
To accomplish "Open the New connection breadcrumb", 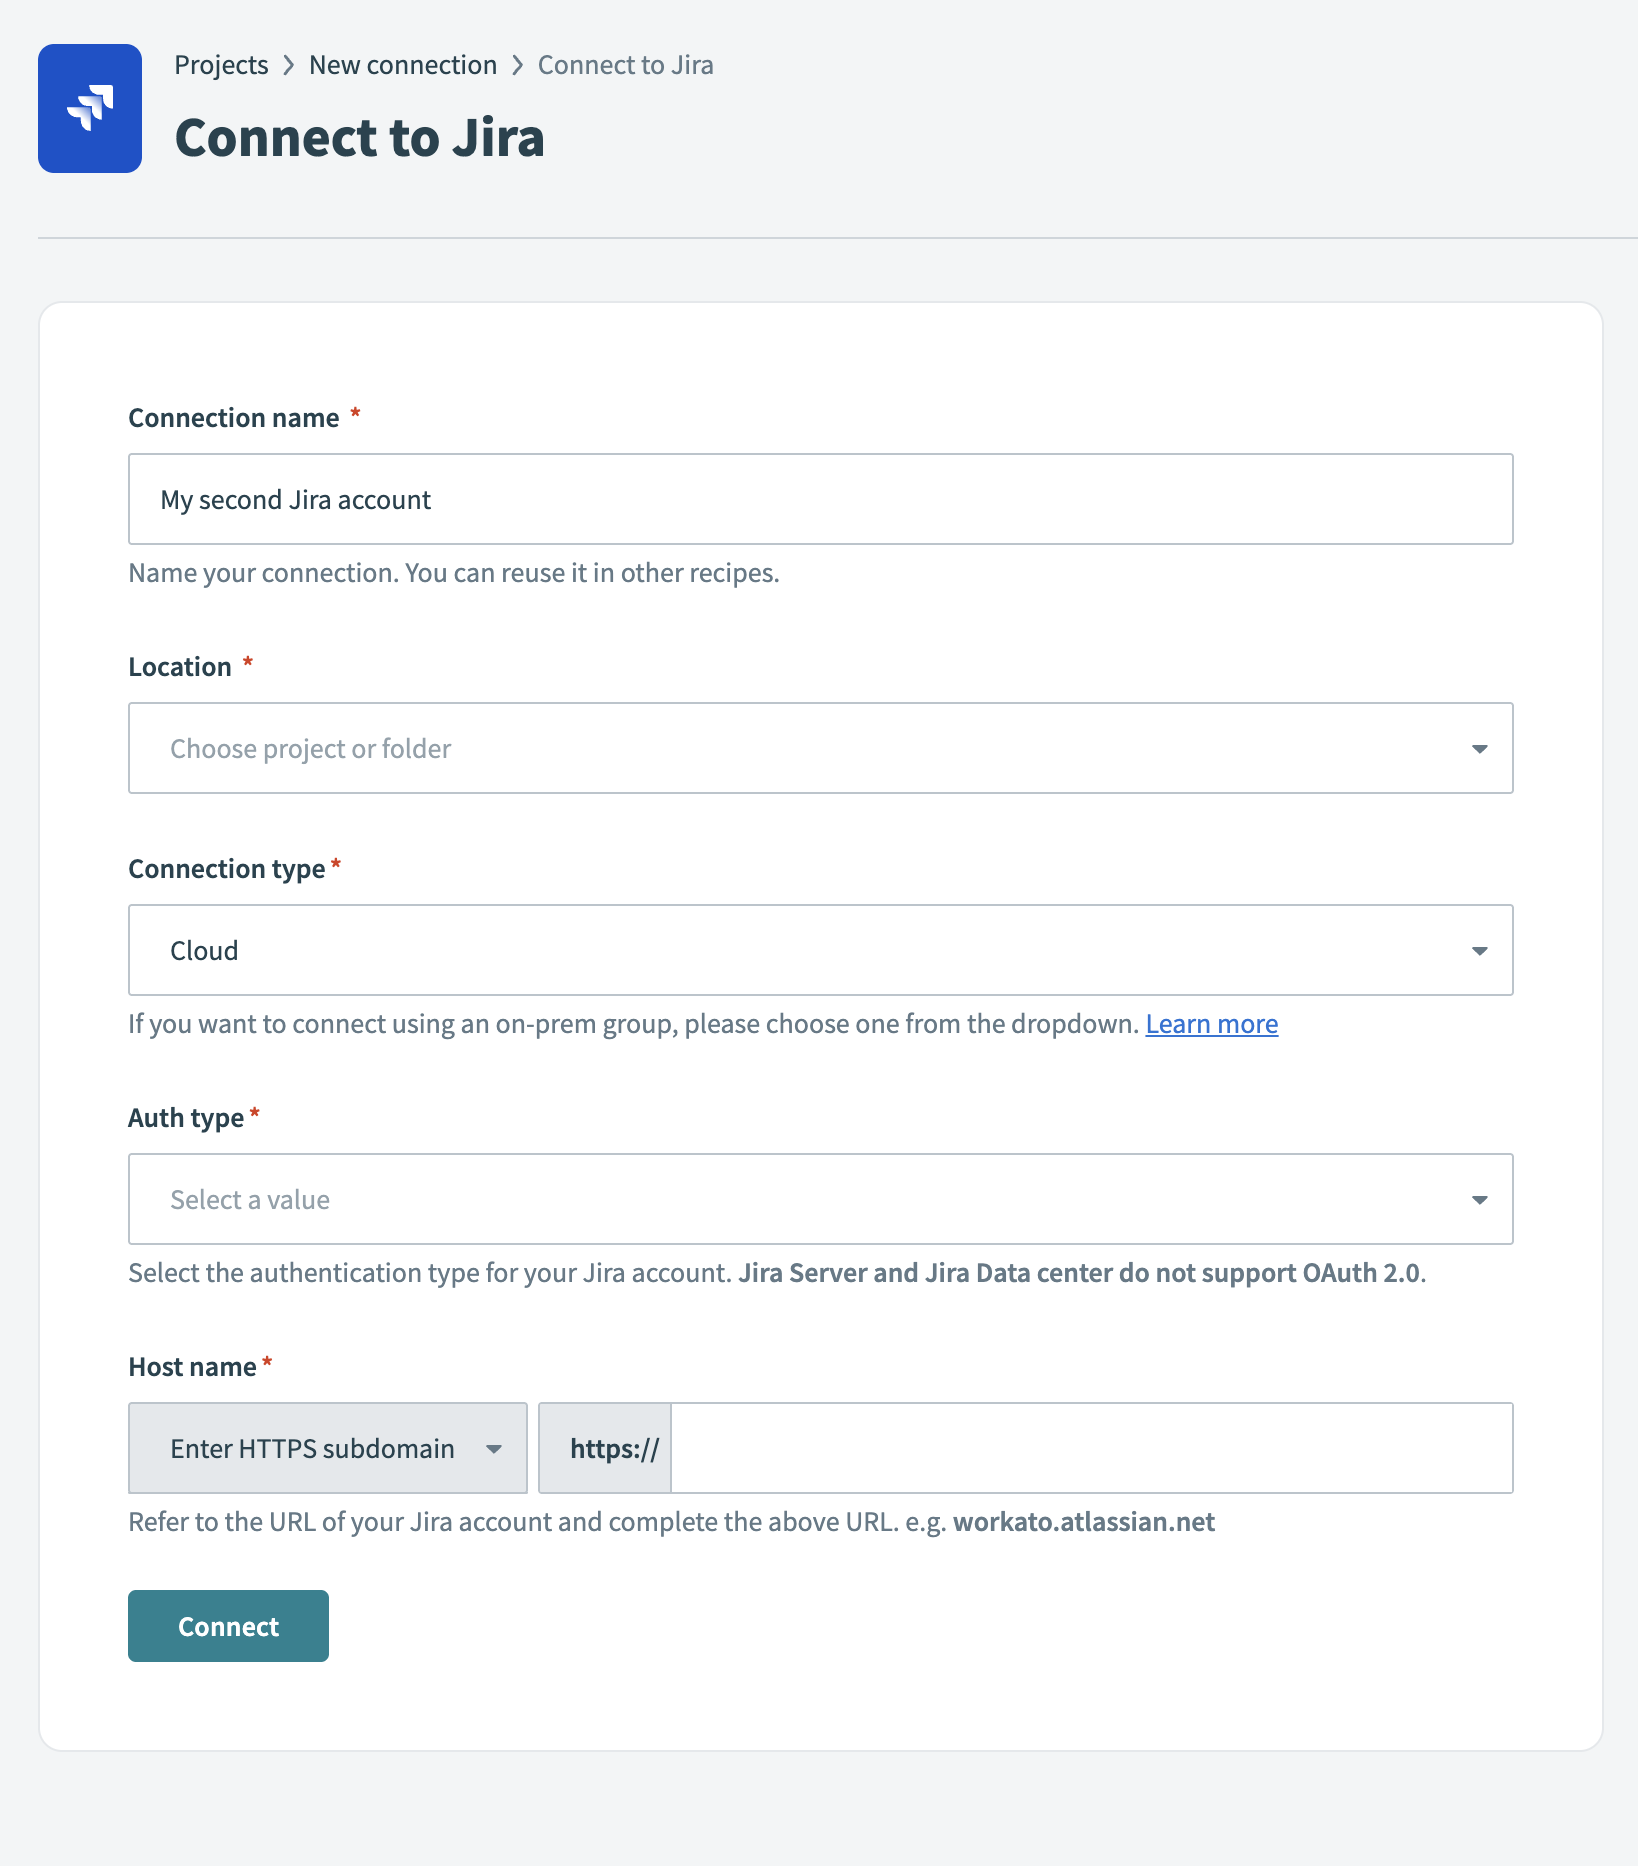I will 402,64.
